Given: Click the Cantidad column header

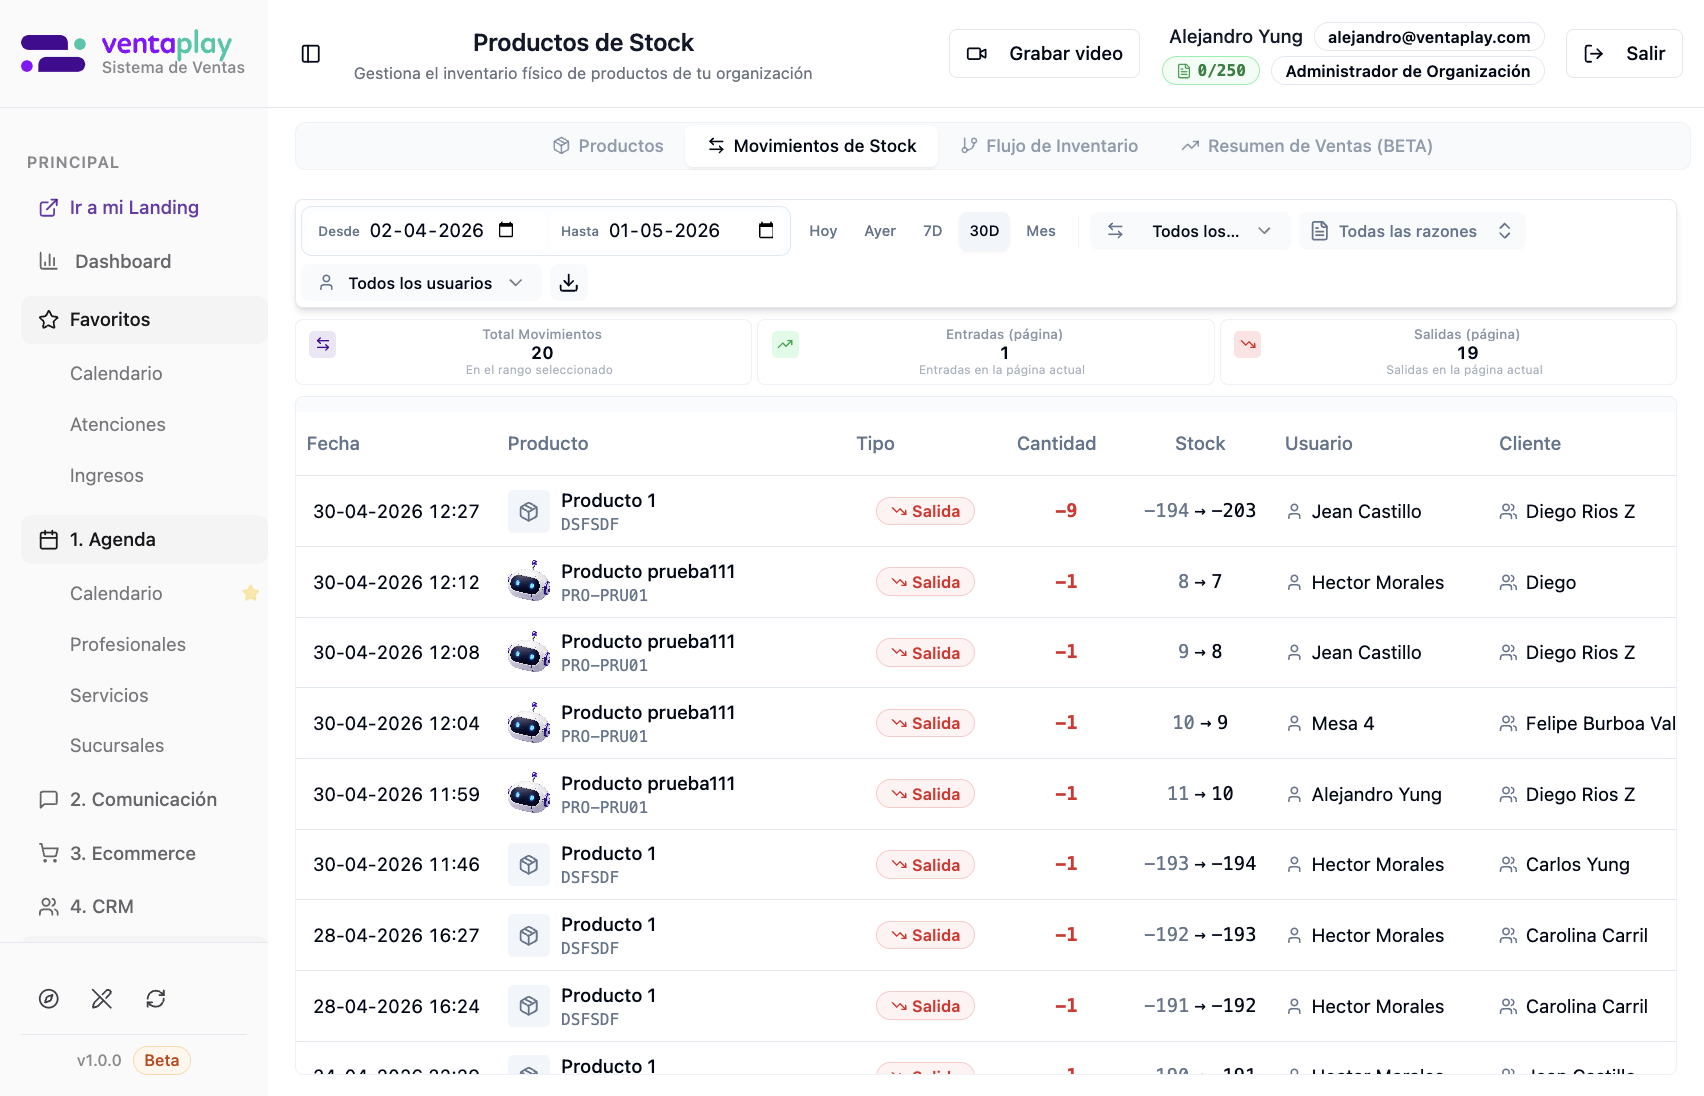Looking at the screenshot, I should tap(1056, 444).
